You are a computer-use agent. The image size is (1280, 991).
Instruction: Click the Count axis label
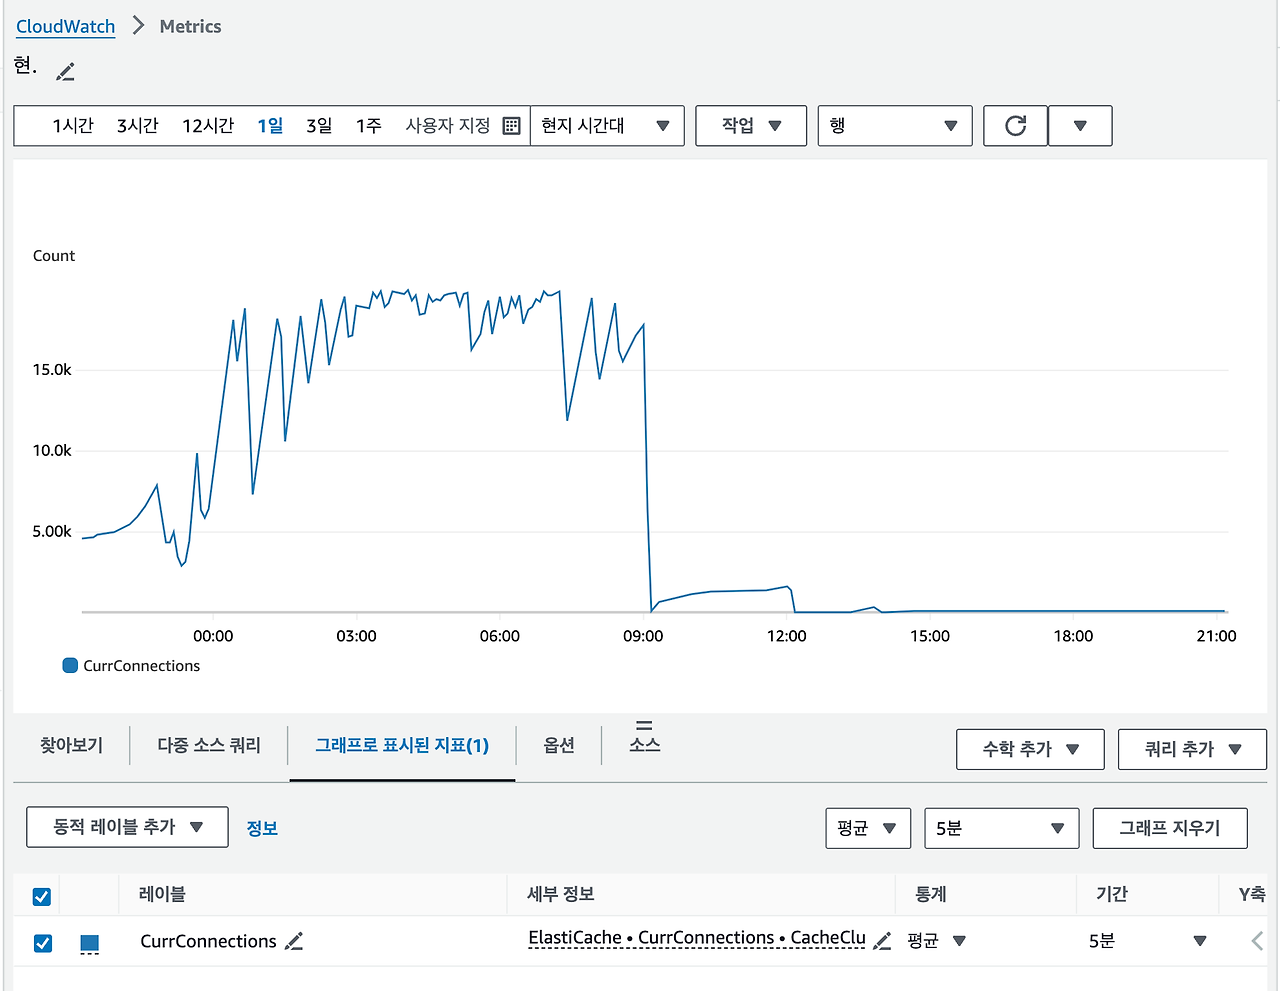54,256
